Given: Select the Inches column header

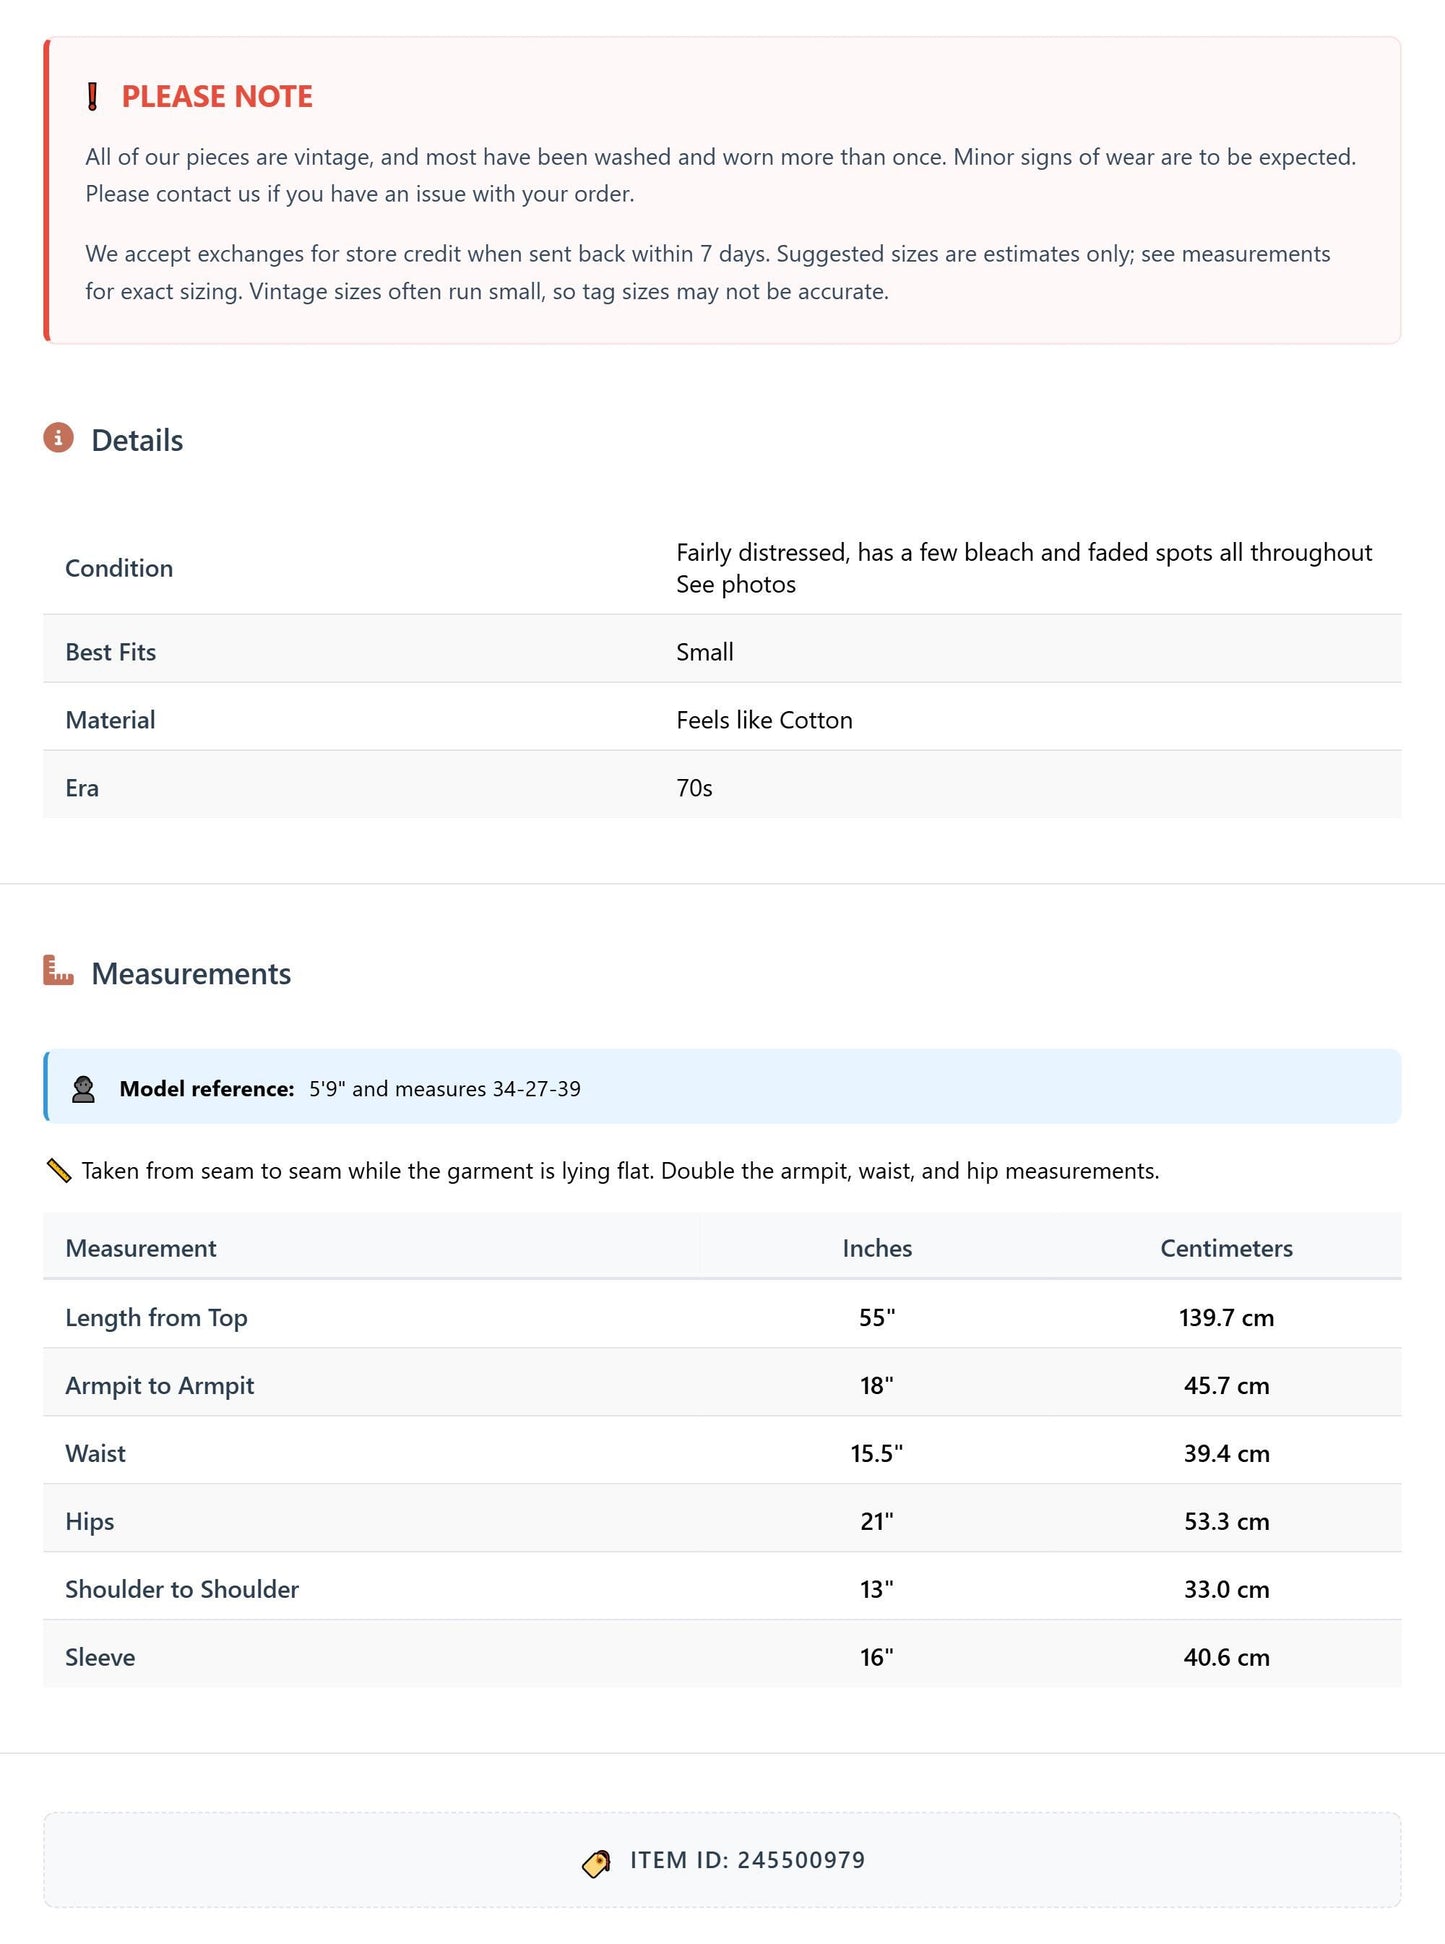Looking at the screenshot, I should pyautogui.click(x=877, y=1248).
